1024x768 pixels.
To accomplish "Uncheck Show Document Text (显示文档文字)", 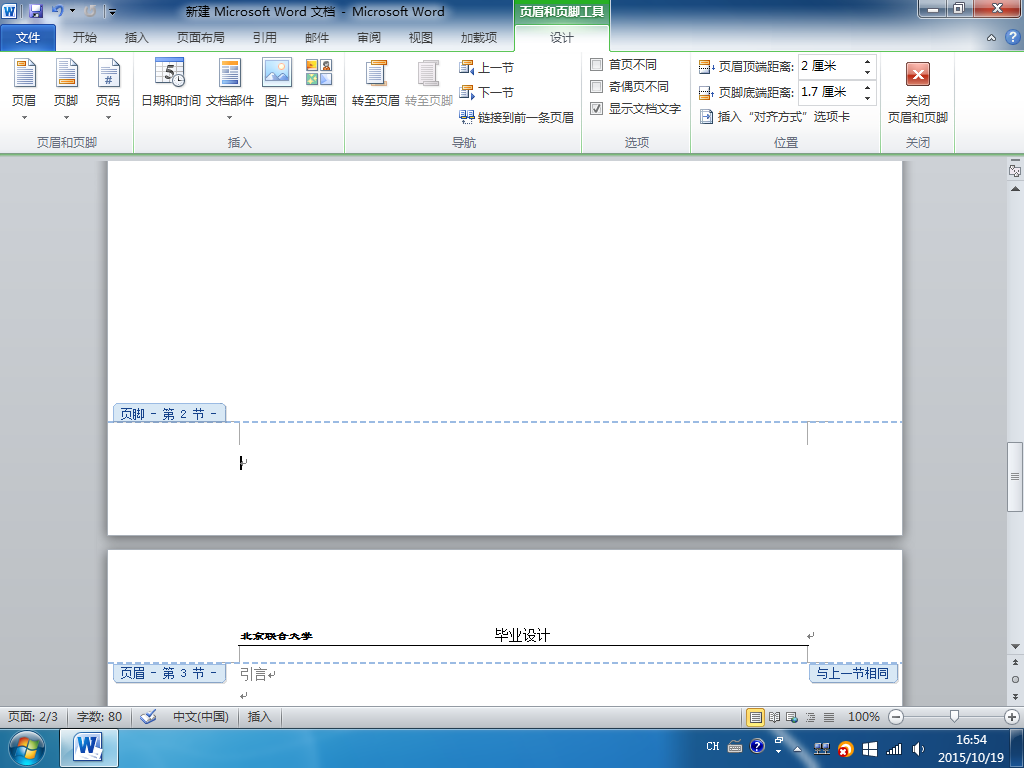I will pos(635,108).
